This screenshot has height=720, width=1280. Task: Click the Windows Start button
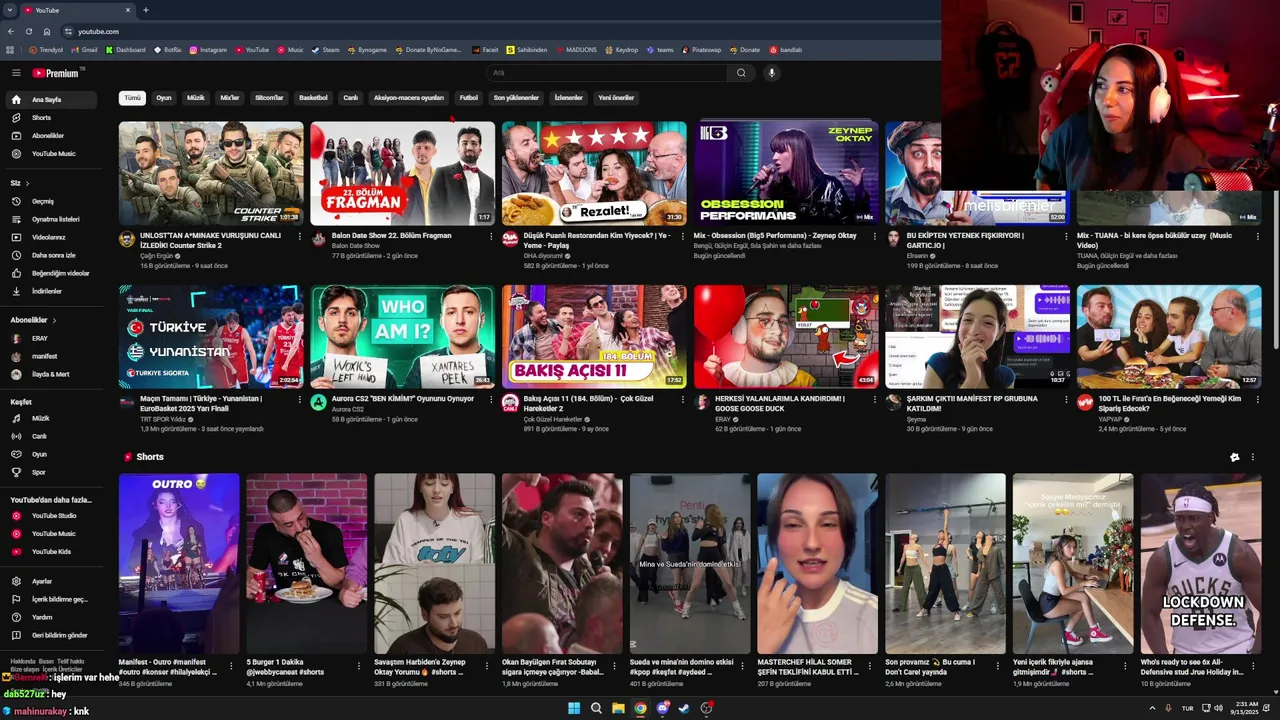pos(574,708)
